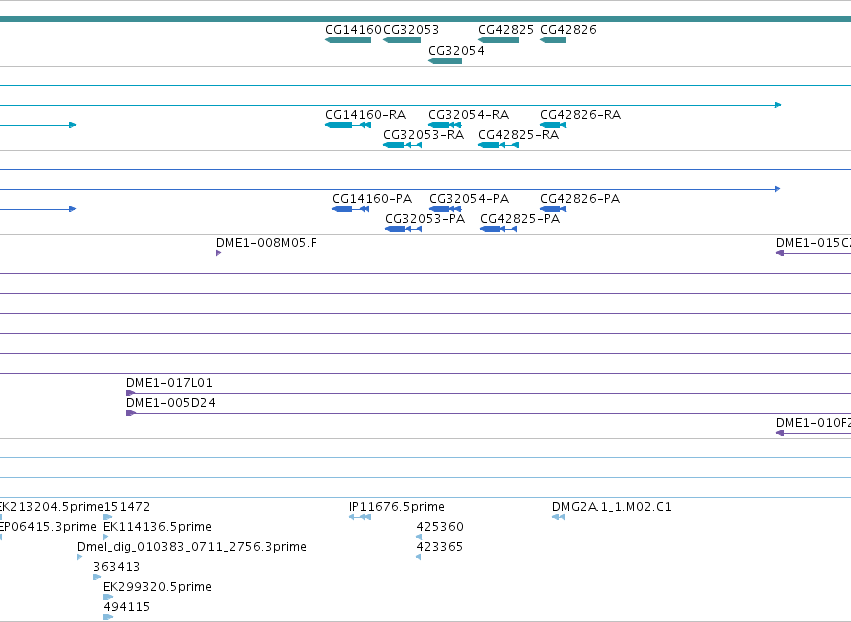Select the 151472 EST arrow
This screenshot has width=851, height=622.
point(107,517)
